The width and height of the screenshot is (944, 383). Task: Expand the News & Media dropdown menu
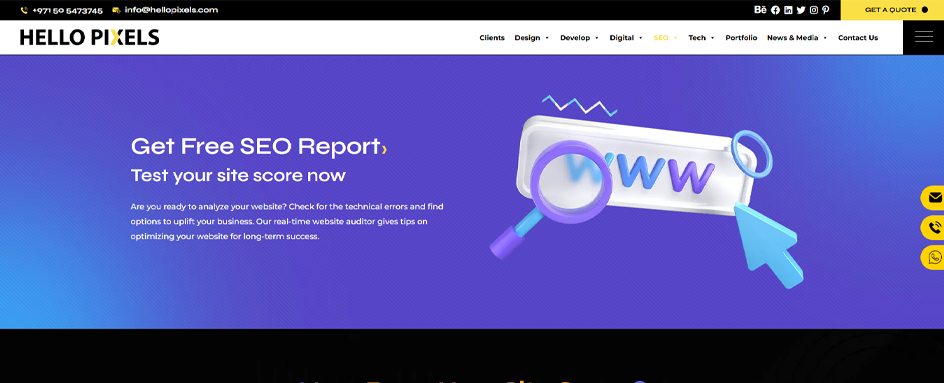click(x=797, y=37)
